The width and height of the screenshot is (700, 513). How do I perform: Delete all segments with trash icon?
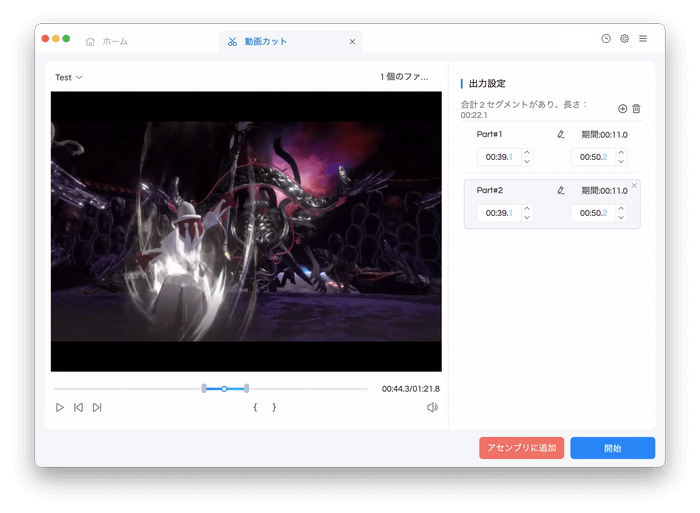[x=636, y=108]
